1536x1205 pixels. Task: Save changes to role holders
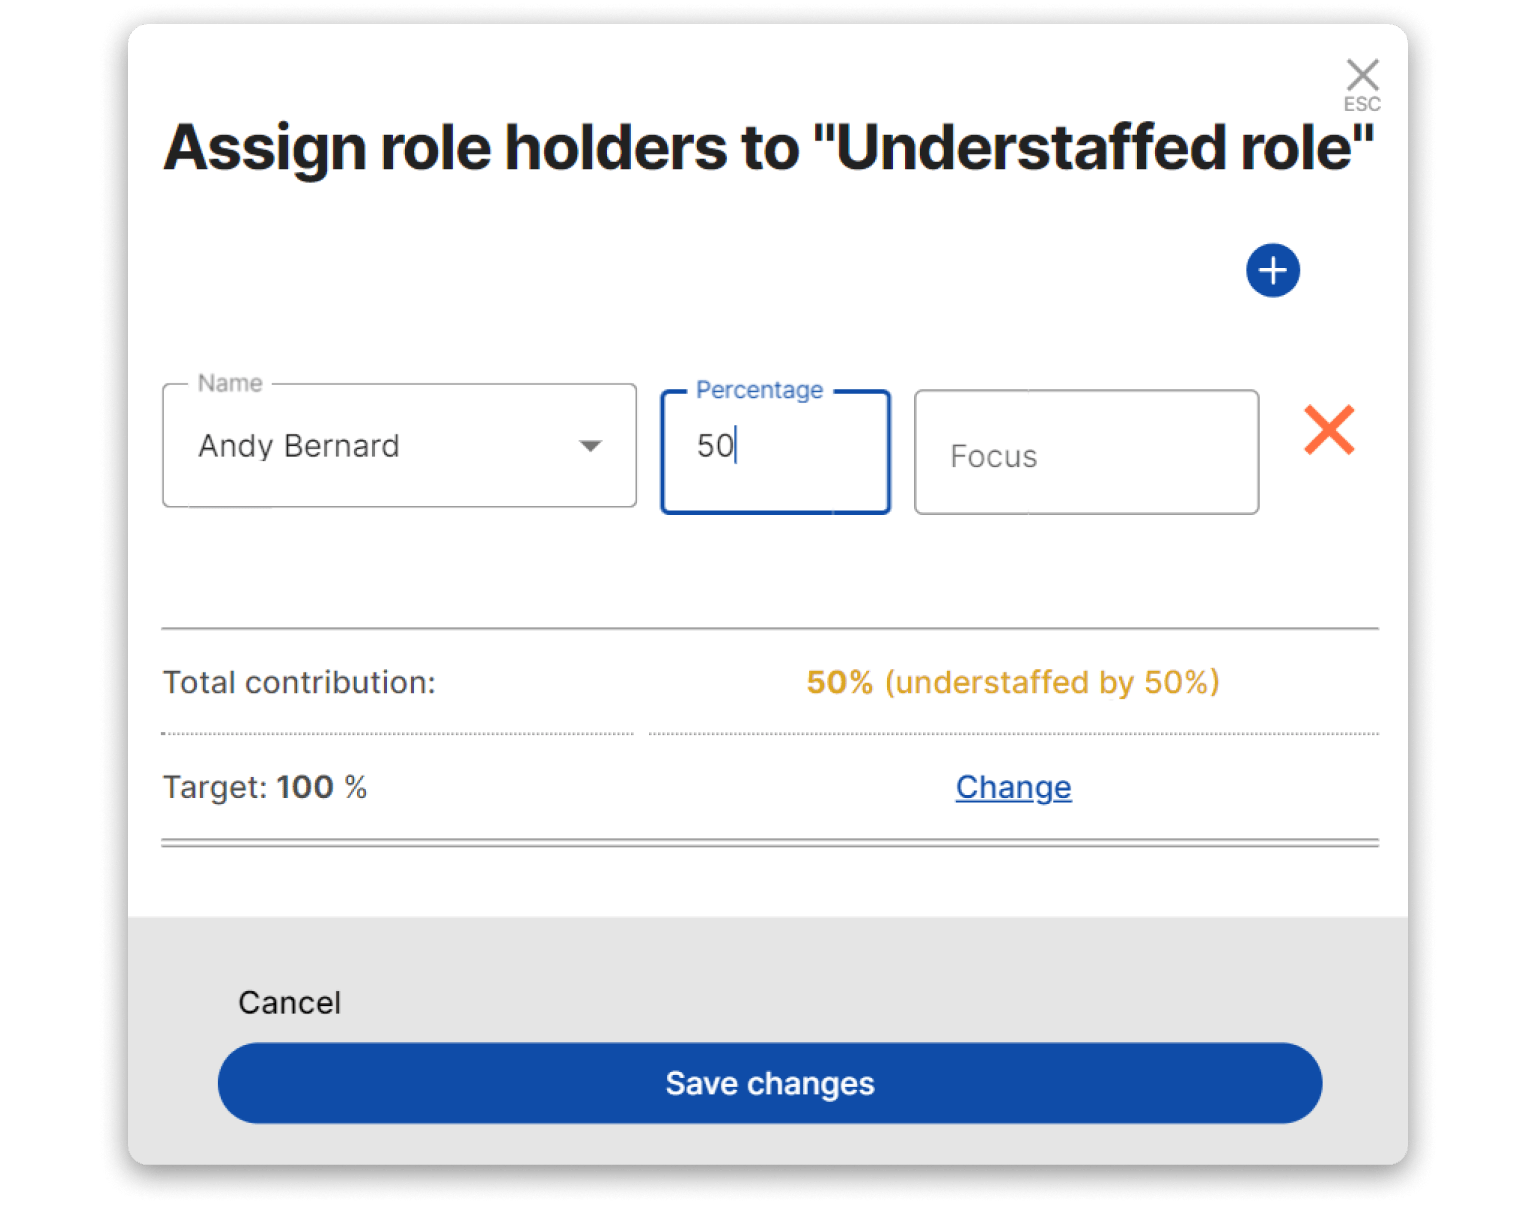click(769, 1083)
